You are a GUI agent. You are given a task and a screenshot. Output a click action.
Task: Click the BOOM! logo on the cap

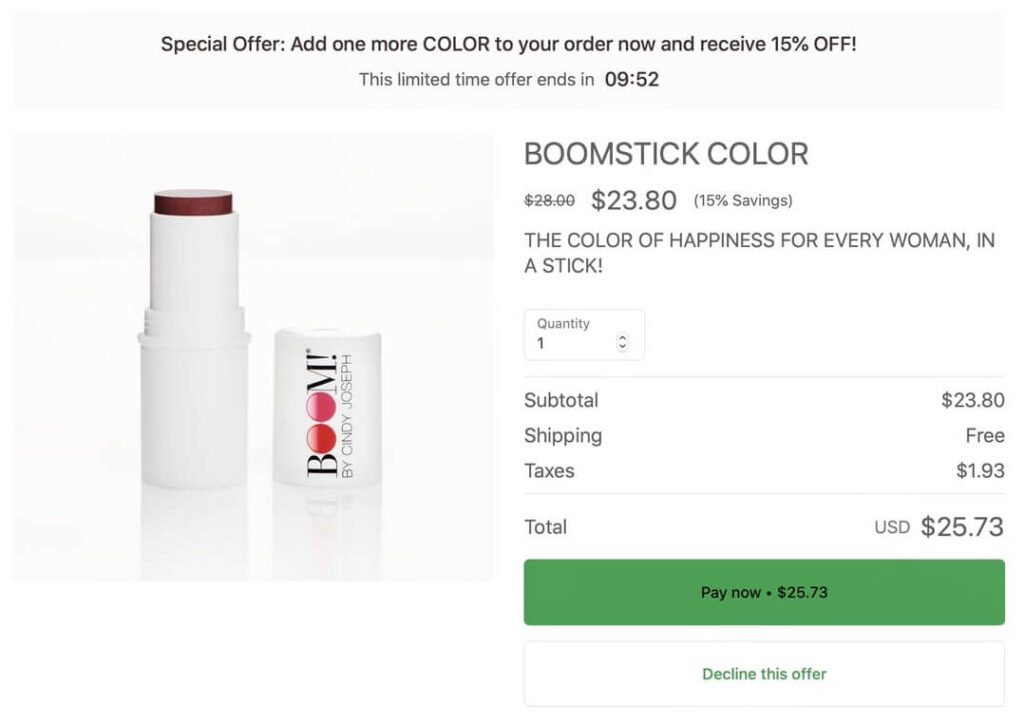click(x=322, y=412)
